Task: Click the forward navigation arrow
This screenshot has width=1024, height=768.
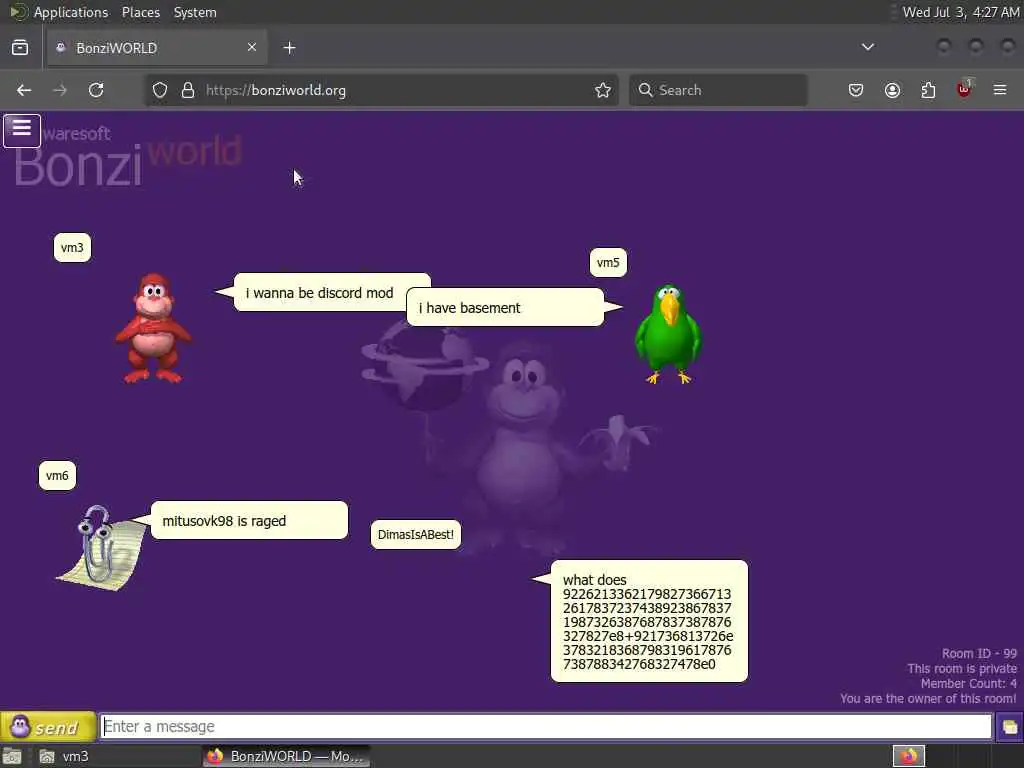Action: (x=60, y=90)
